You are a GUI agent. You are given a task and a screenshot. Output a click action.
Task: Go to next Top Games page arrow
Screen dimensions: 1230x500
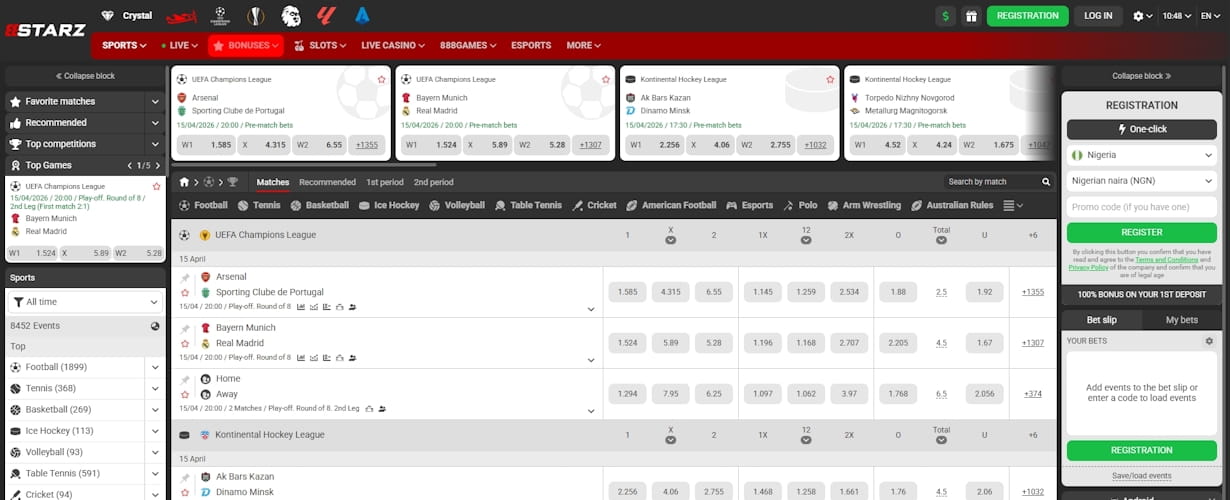[x=156, y=165]
